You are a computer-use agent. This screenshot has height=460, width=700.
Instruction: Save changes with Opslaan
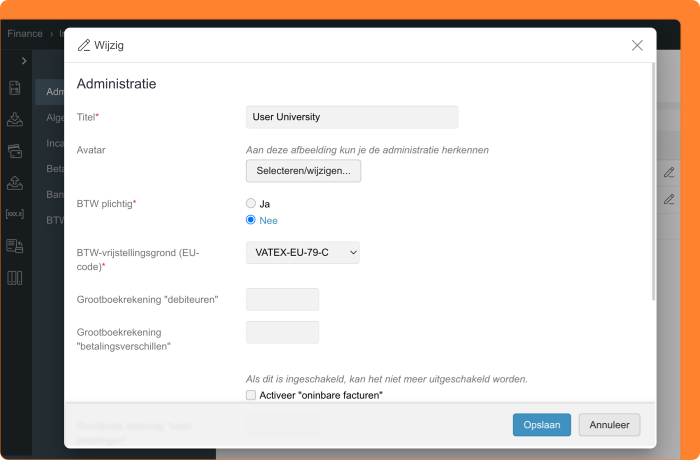coord(542,425)
